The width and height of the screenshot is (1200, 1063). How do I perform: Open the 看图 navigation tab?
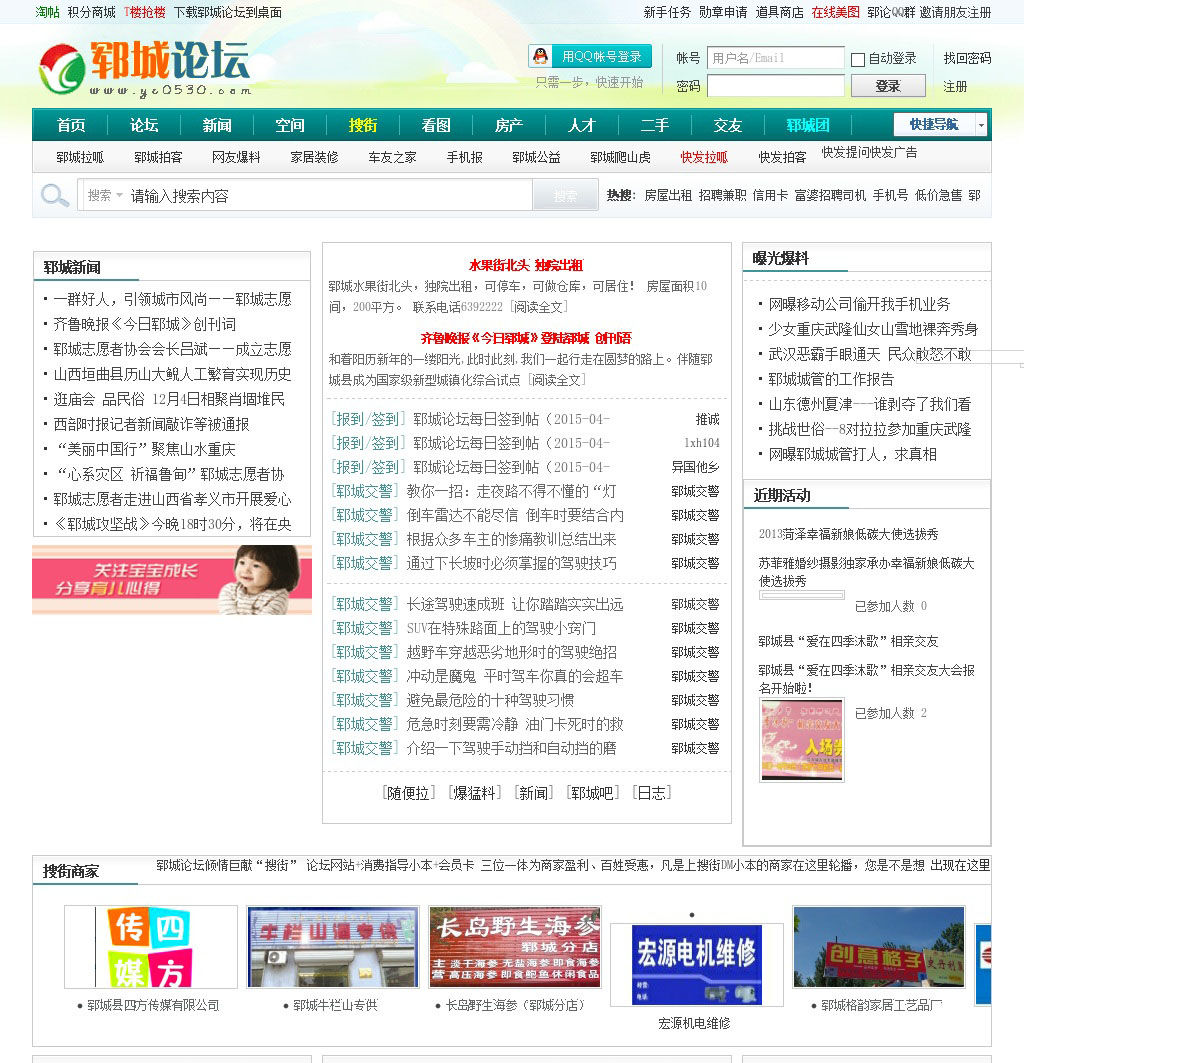click(x=436, y=125)
